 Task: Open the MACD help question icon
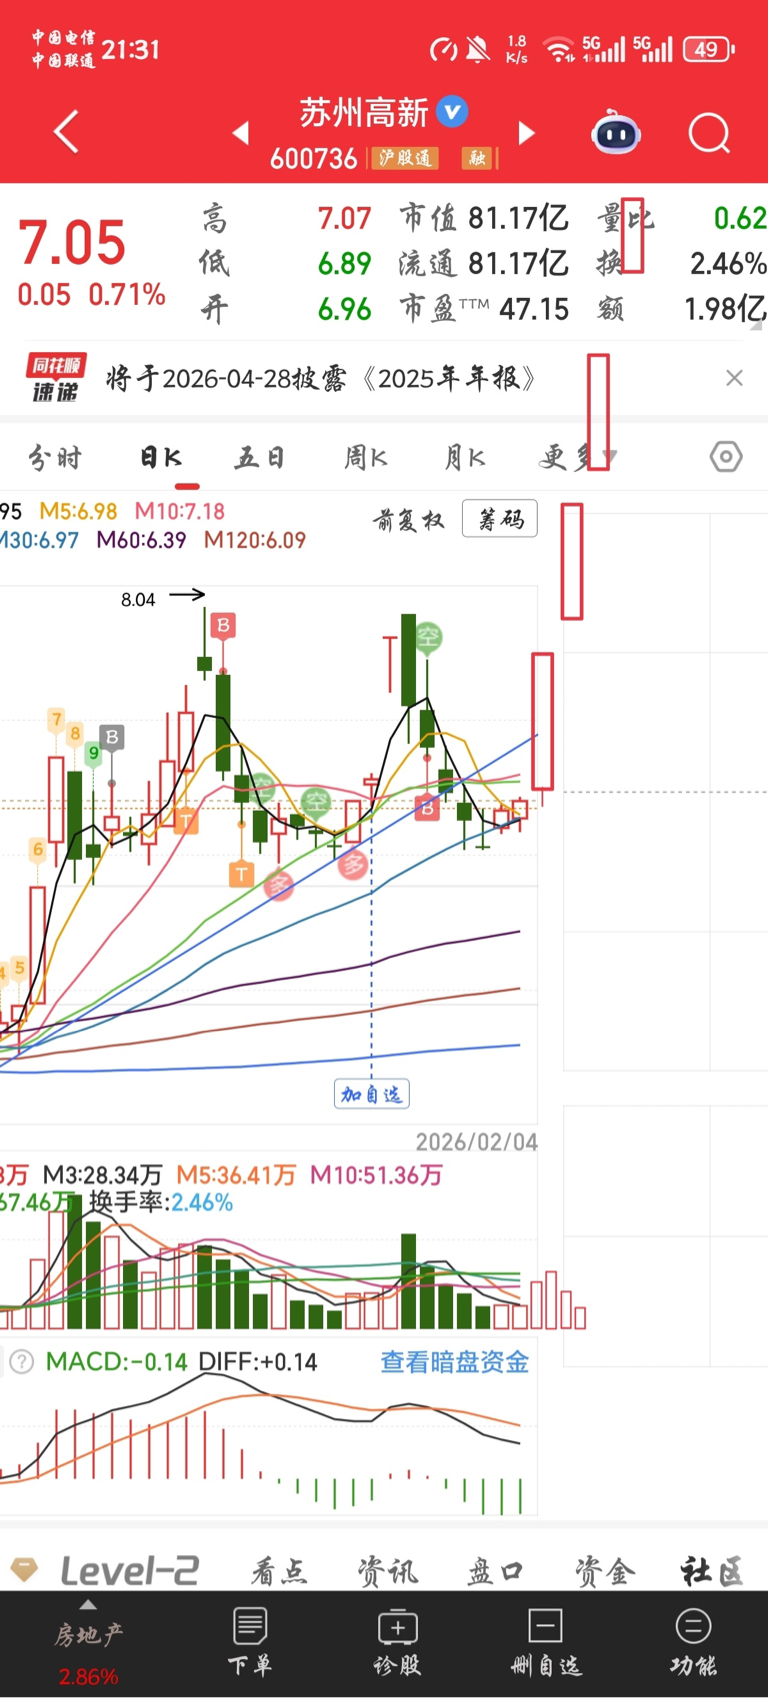(x=21, y=1362)
